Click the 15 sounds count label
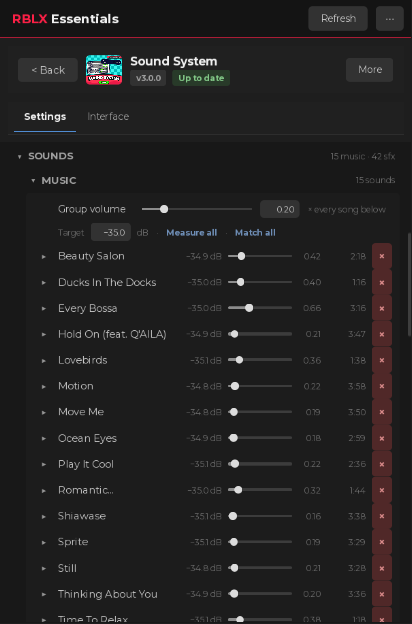412x624 pixels. [375, 180]
